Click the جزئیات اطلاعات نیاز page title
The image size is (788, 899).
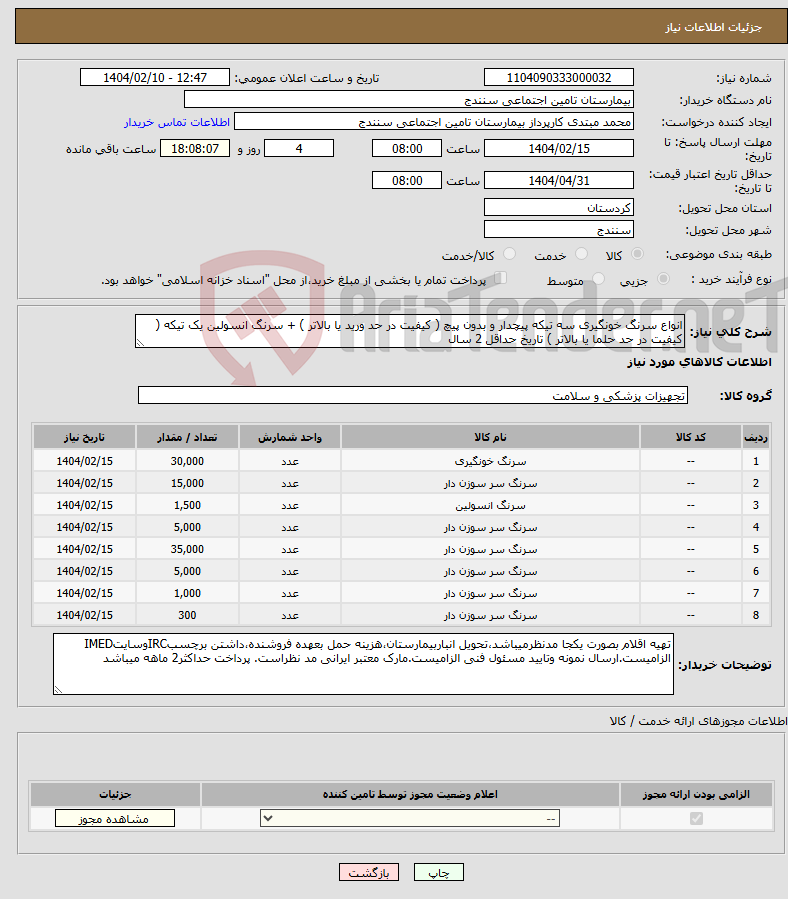tap(713, 27)
